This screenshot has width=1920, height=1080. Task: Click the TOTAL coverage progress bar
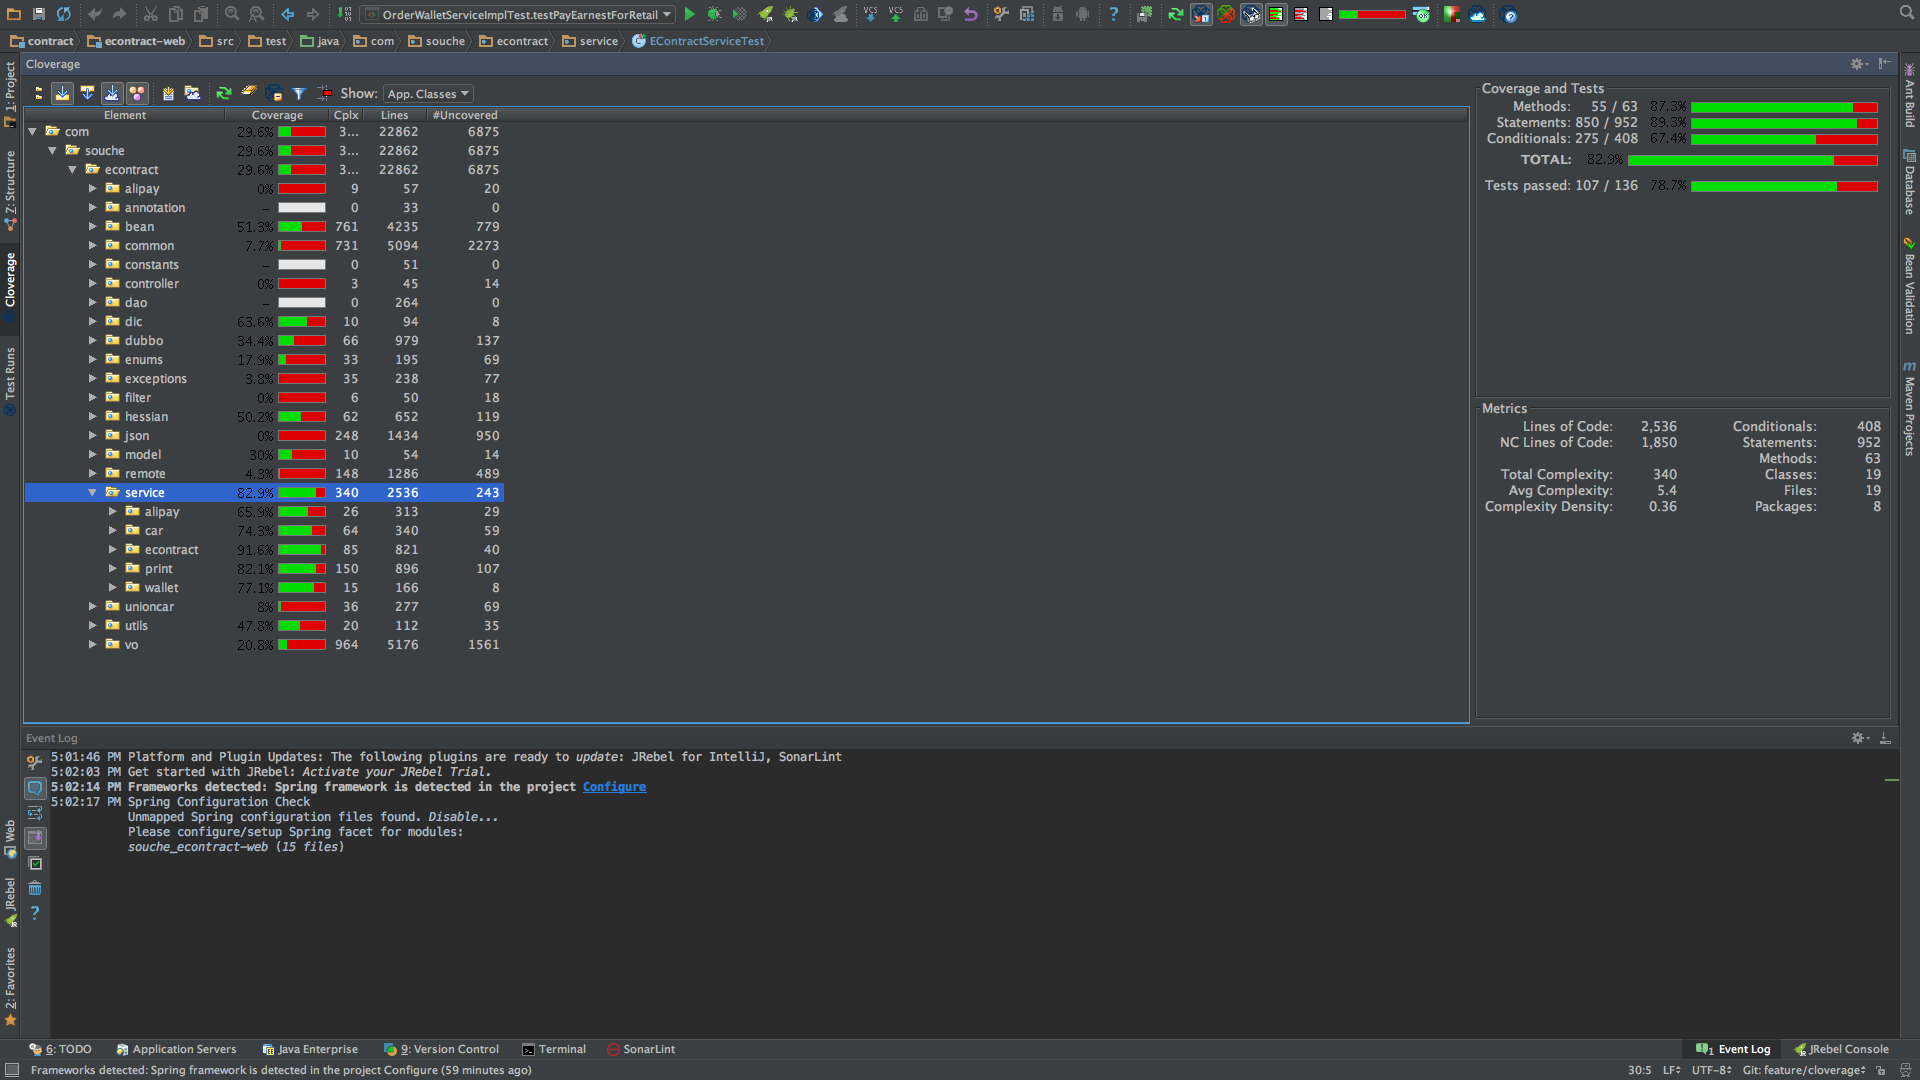click(x=1752, y=160)
